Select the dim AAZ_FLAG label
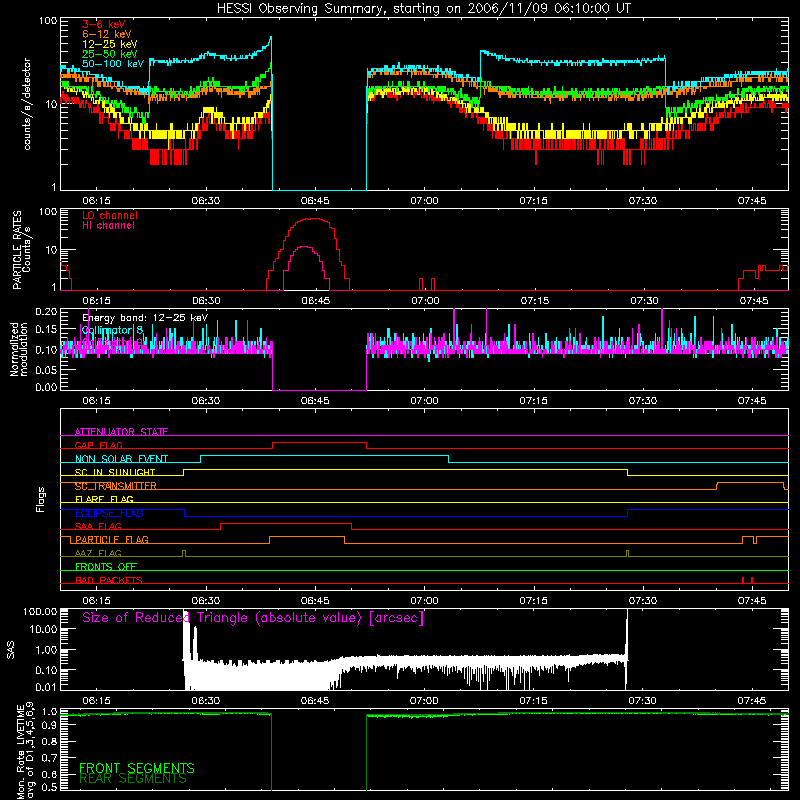Screen dimensions: 800x800 point(98,553)
